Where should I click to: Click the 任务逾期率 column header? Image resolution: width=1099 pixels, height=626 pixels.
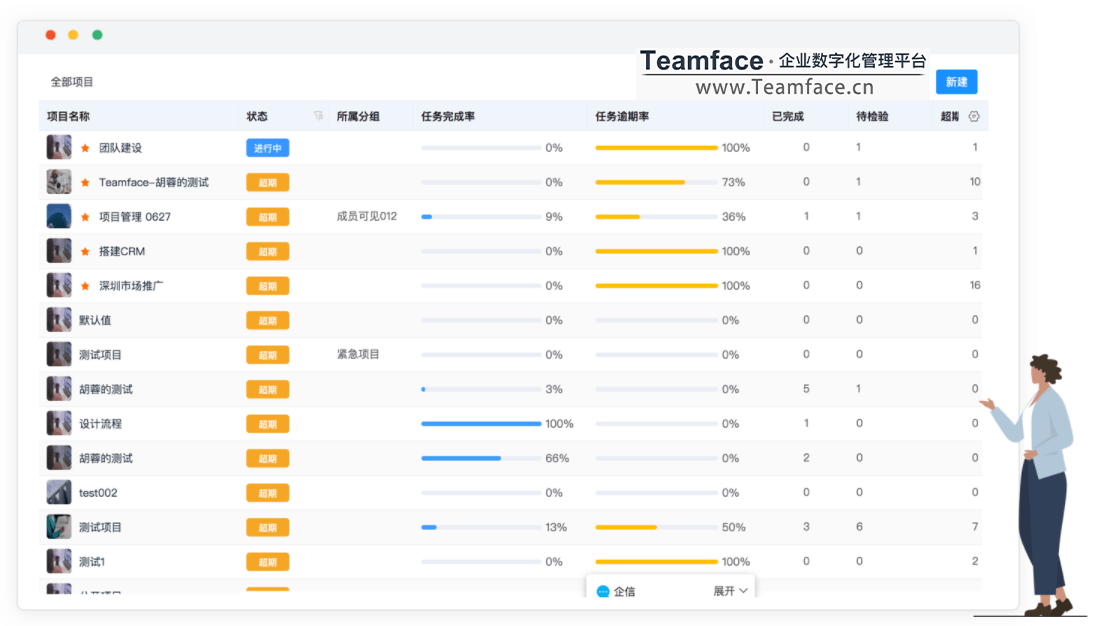[622, 116]
